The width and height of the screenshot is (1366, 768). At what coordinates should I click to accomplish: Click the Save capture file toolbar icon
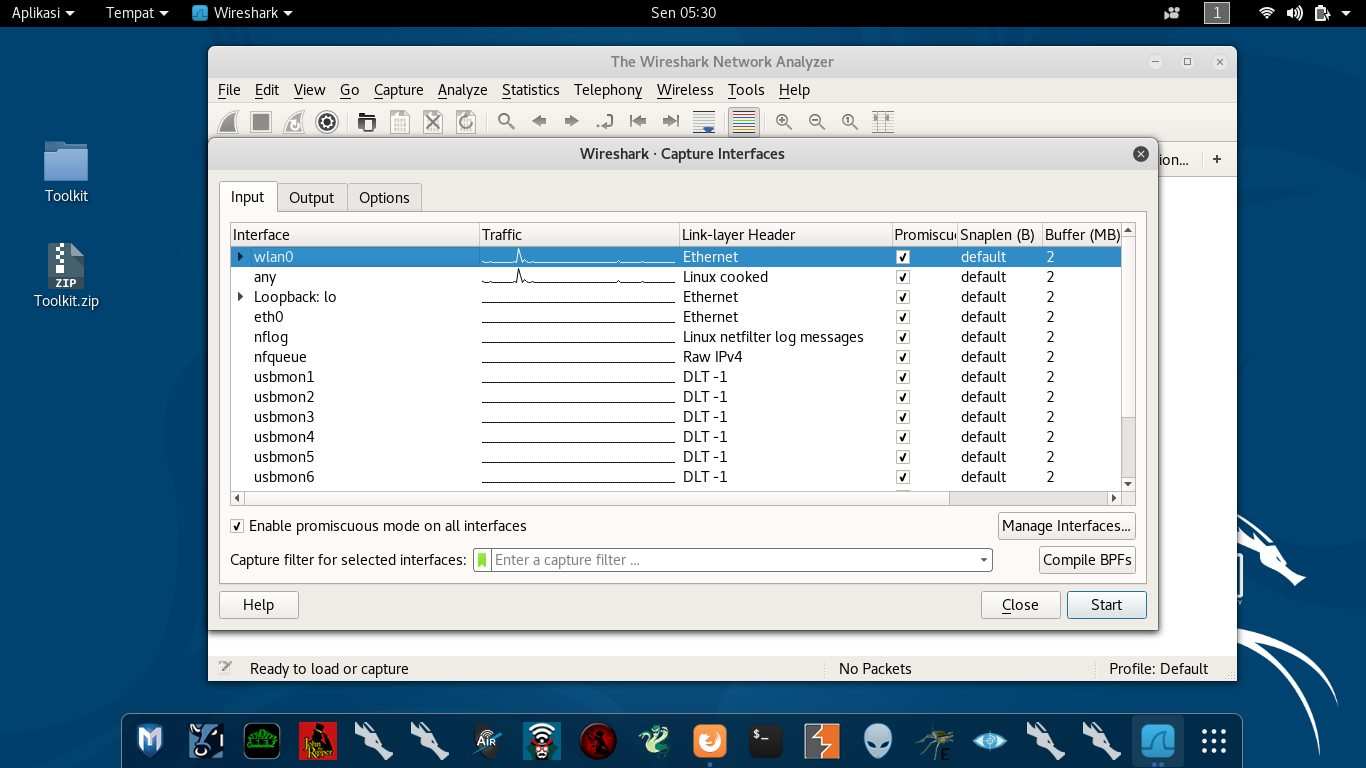point(400,122)
